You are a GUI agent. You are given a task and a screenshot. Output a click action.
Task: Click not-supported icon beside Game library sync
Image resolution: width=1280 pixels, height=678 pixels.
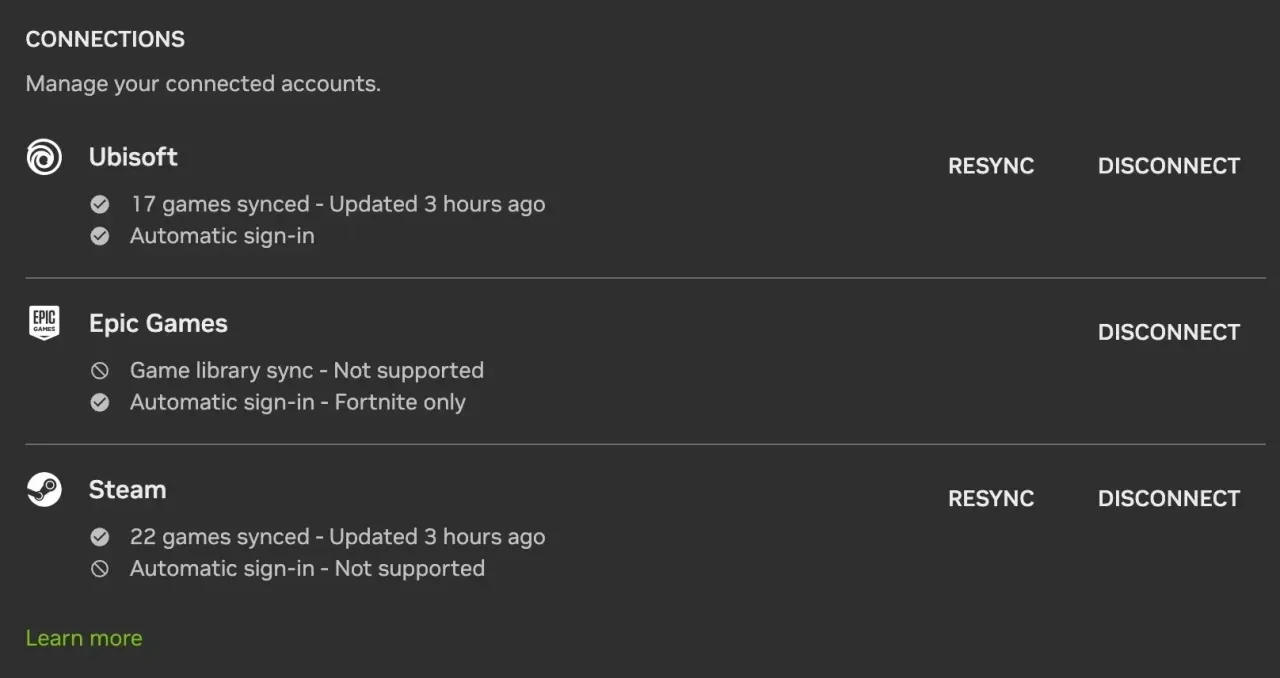click(x=100, y=371)
